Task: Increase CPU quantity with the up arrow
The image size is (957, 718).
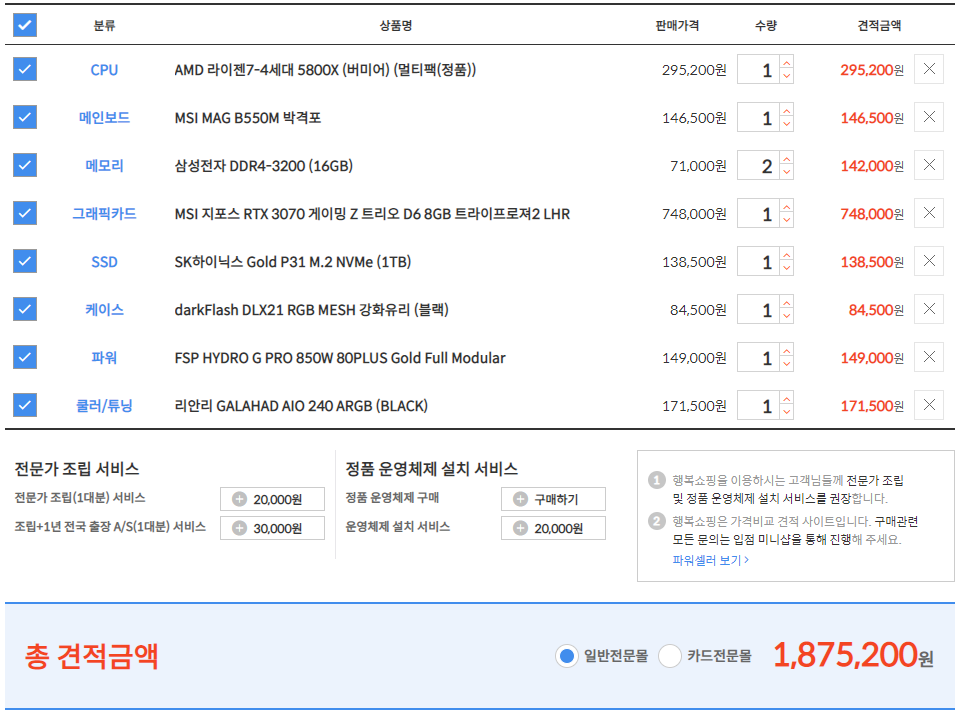Action: [787, 63]
